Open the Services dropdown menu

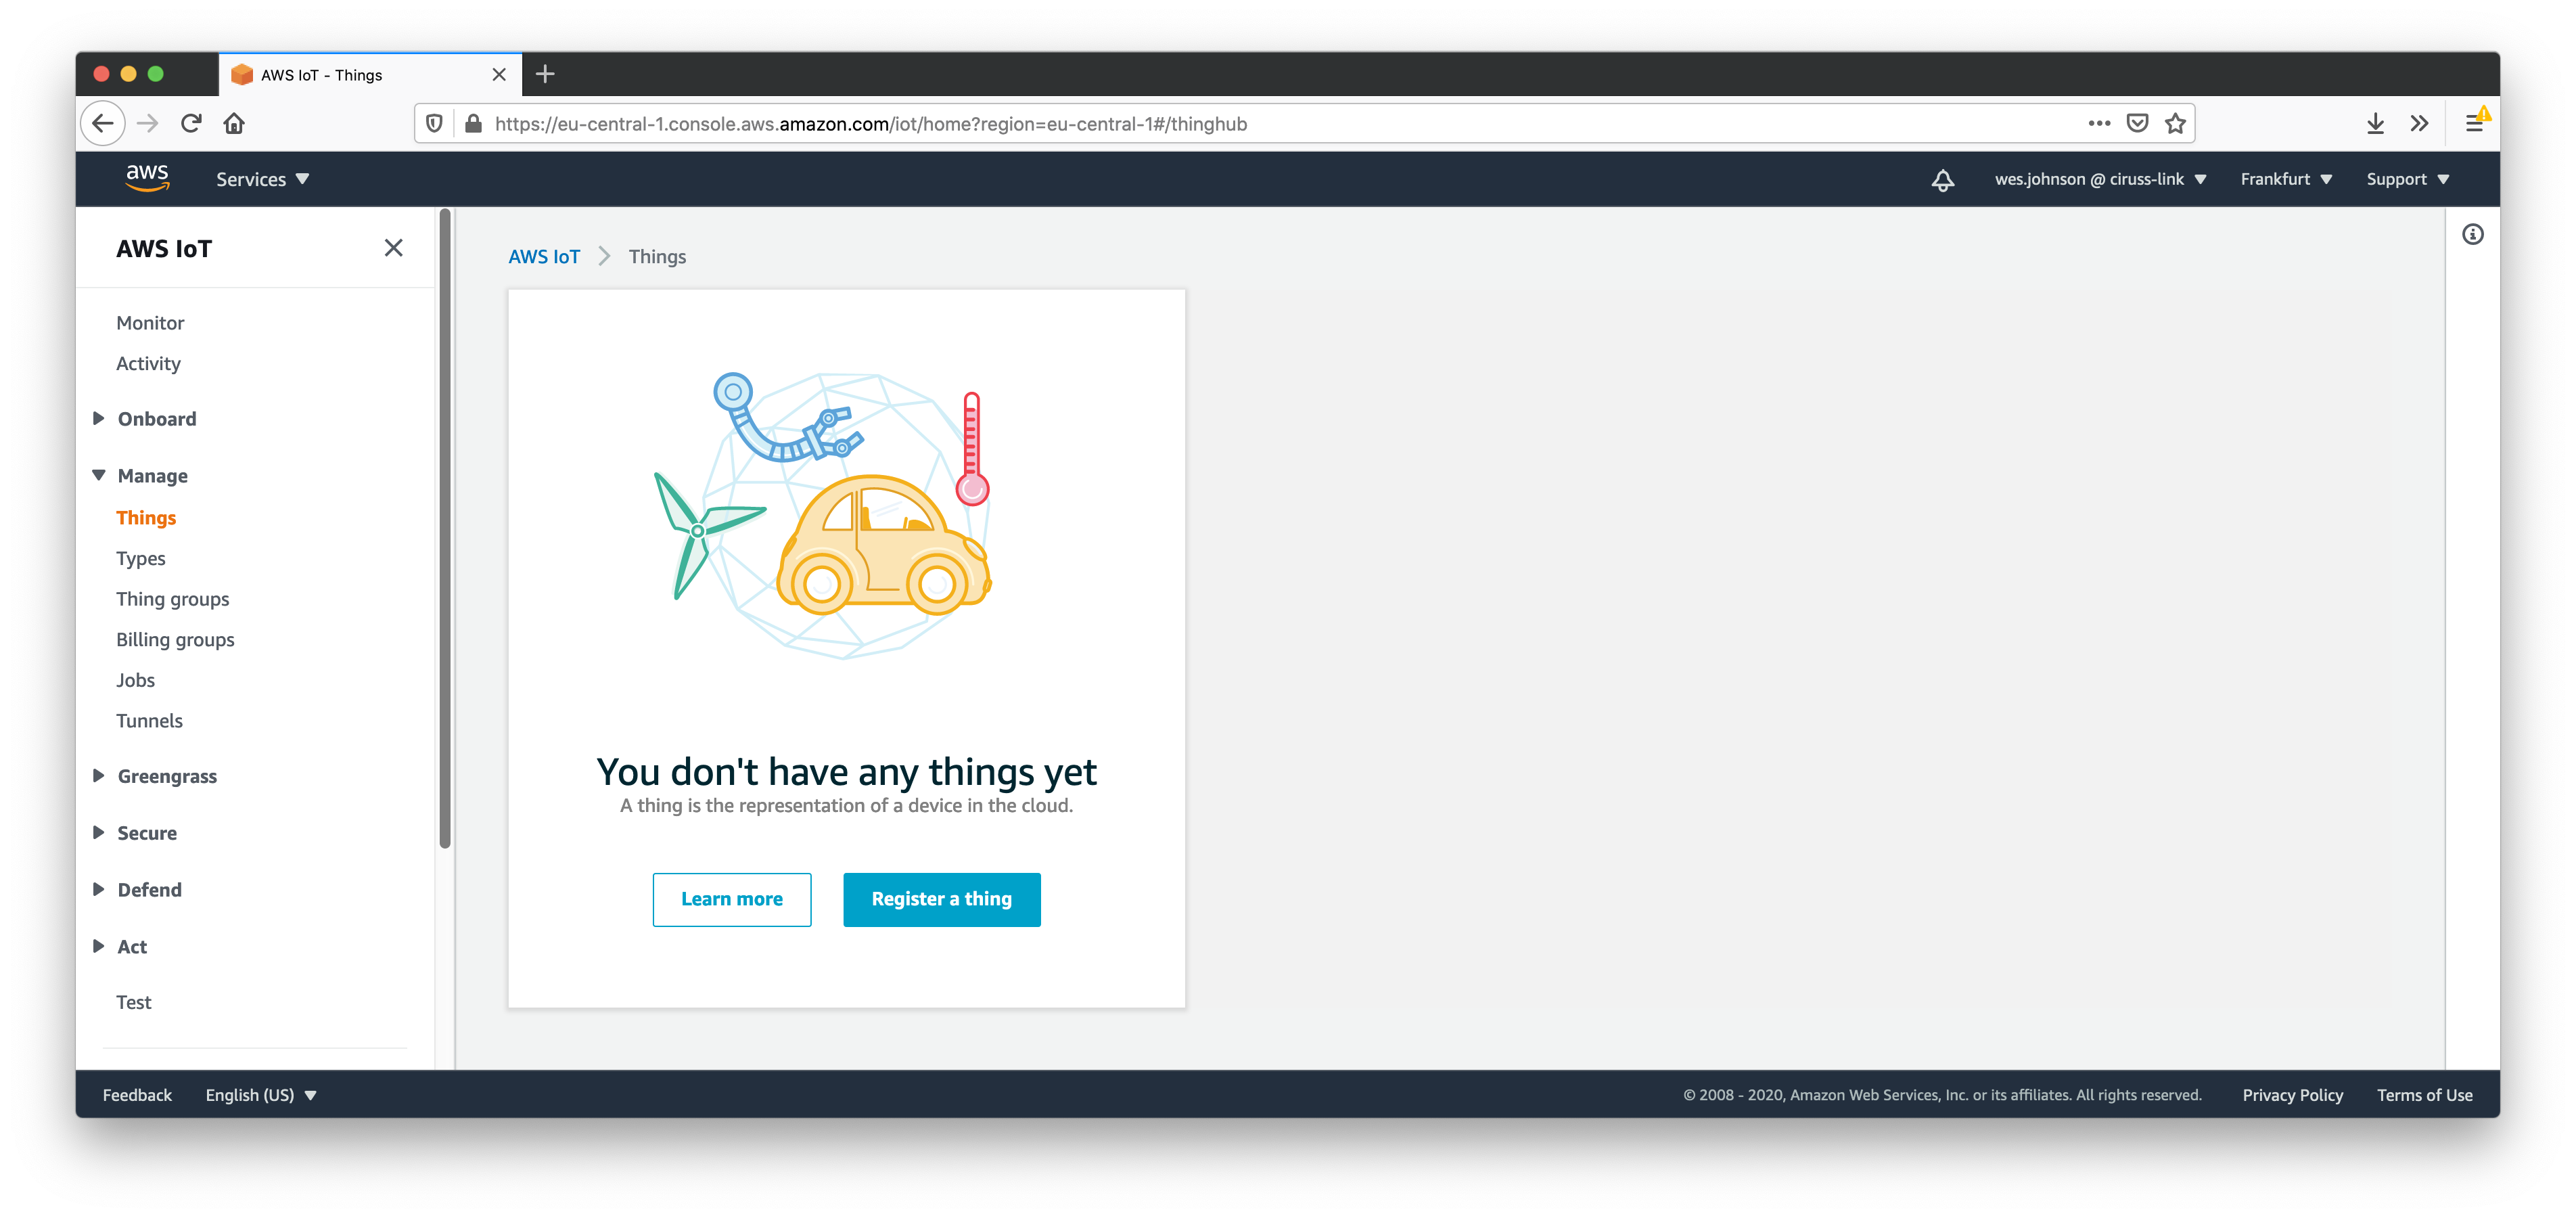pyautogui.click(x=262, y=180)
